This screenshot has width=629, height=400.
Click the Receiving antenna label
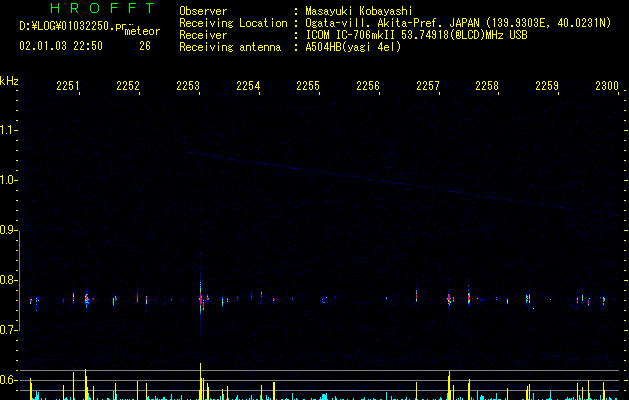pos(230,47)
